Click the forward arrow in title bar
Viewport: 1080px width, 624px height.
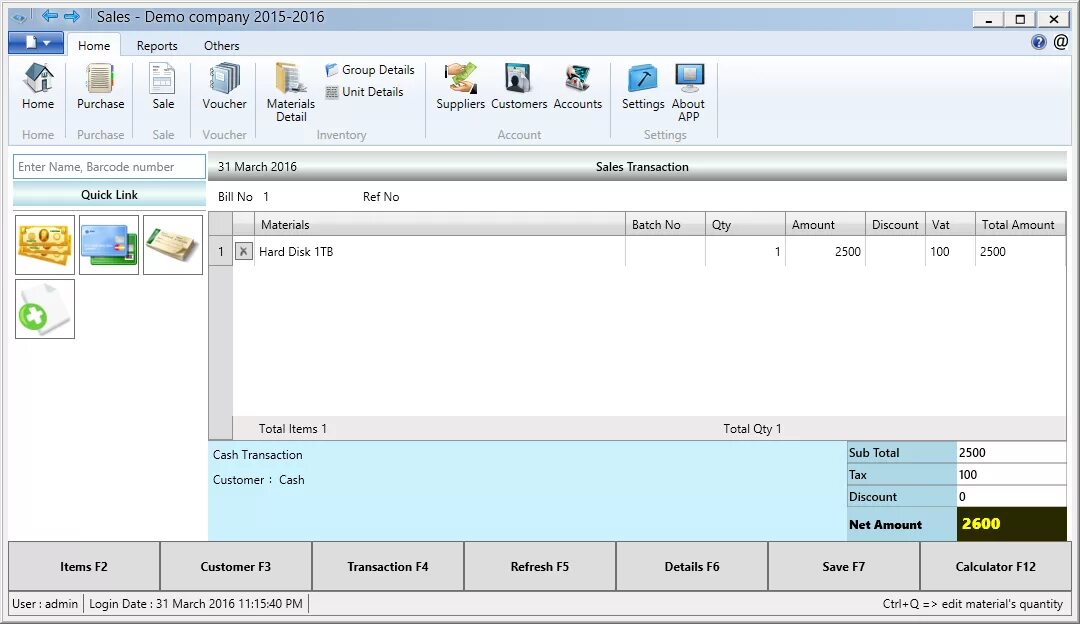72,16
